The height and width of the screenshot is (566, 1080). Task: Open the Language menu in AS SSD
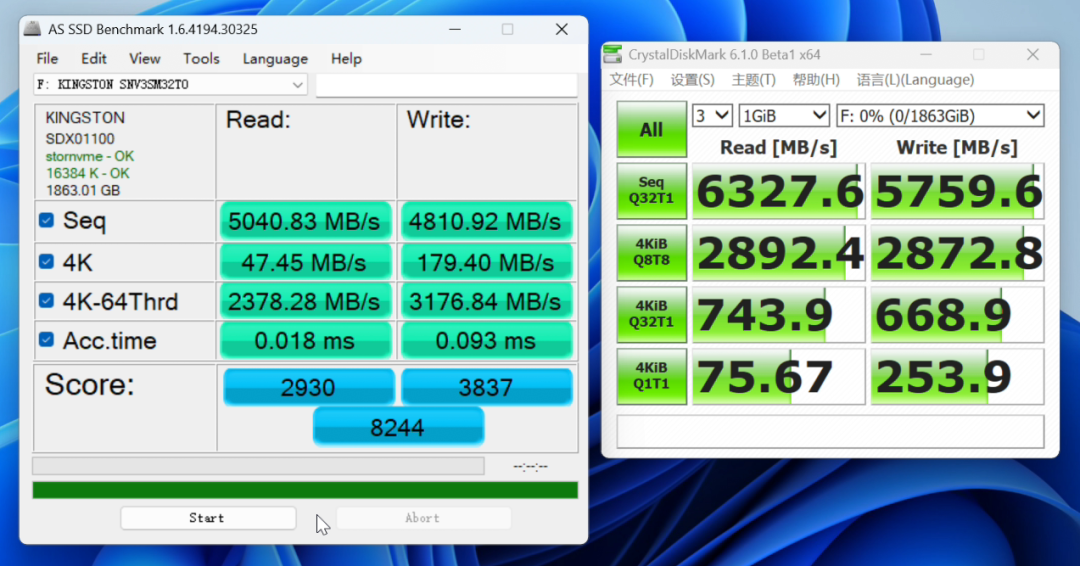275,59
